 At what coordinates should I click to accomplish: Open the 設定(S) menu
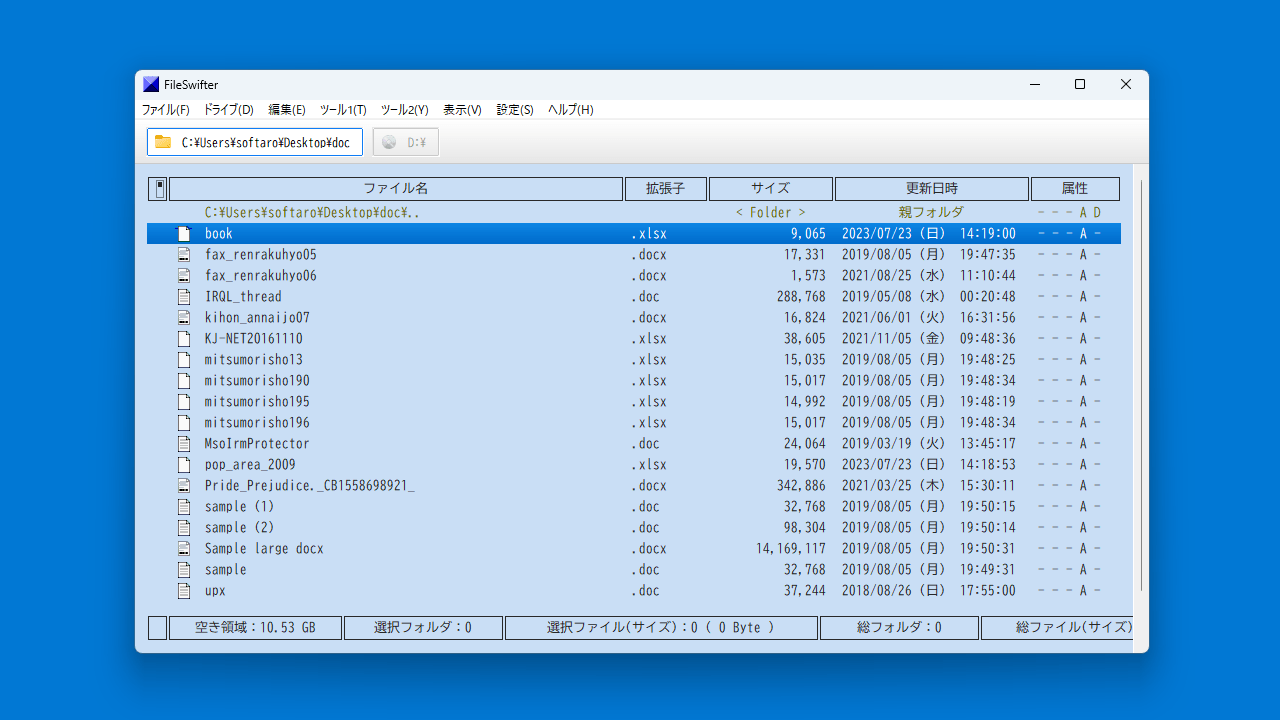[x=515, y=110]
